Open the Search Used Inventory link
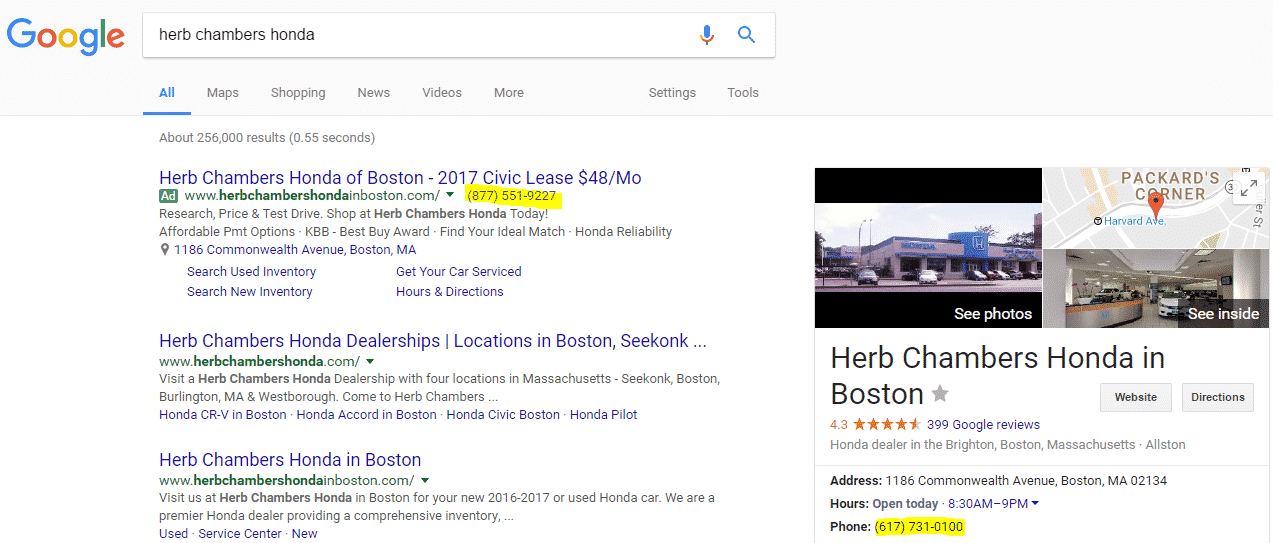This screenshot has height=543, width=1273. pos(251,272)
